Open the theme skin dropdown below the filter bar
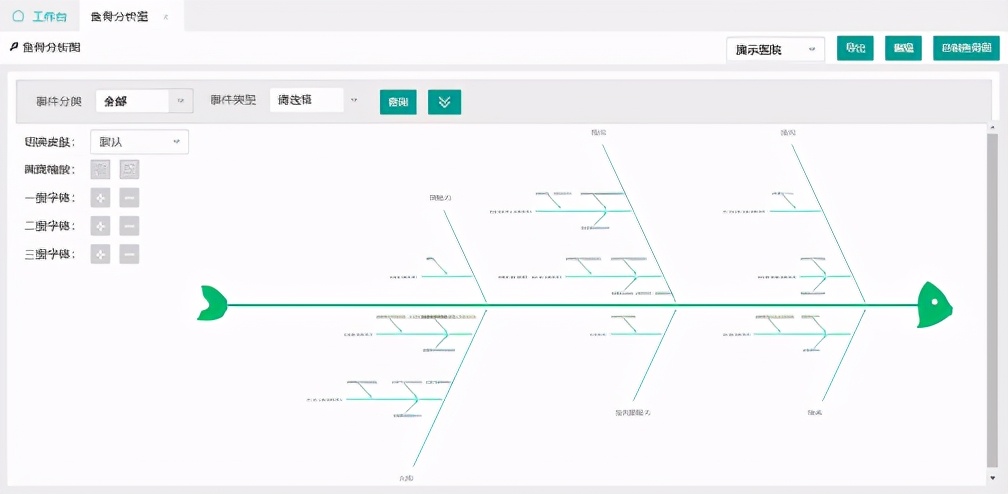The height and width of the screenshot is (494, 1008). 140,142
